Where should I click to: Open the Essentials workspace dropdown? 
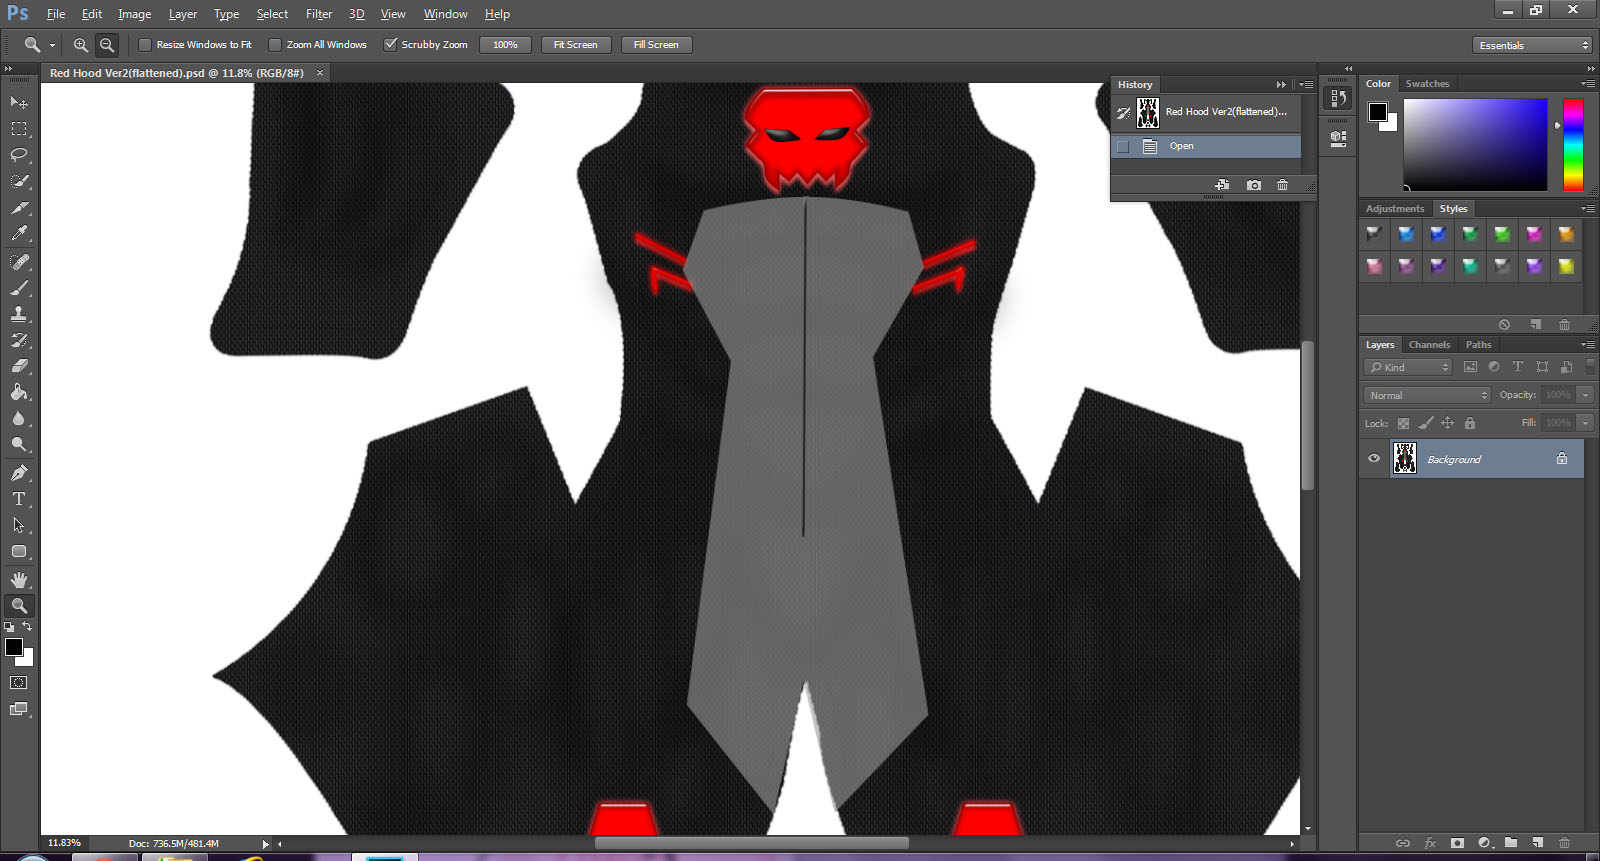[x=1531, y=45]
